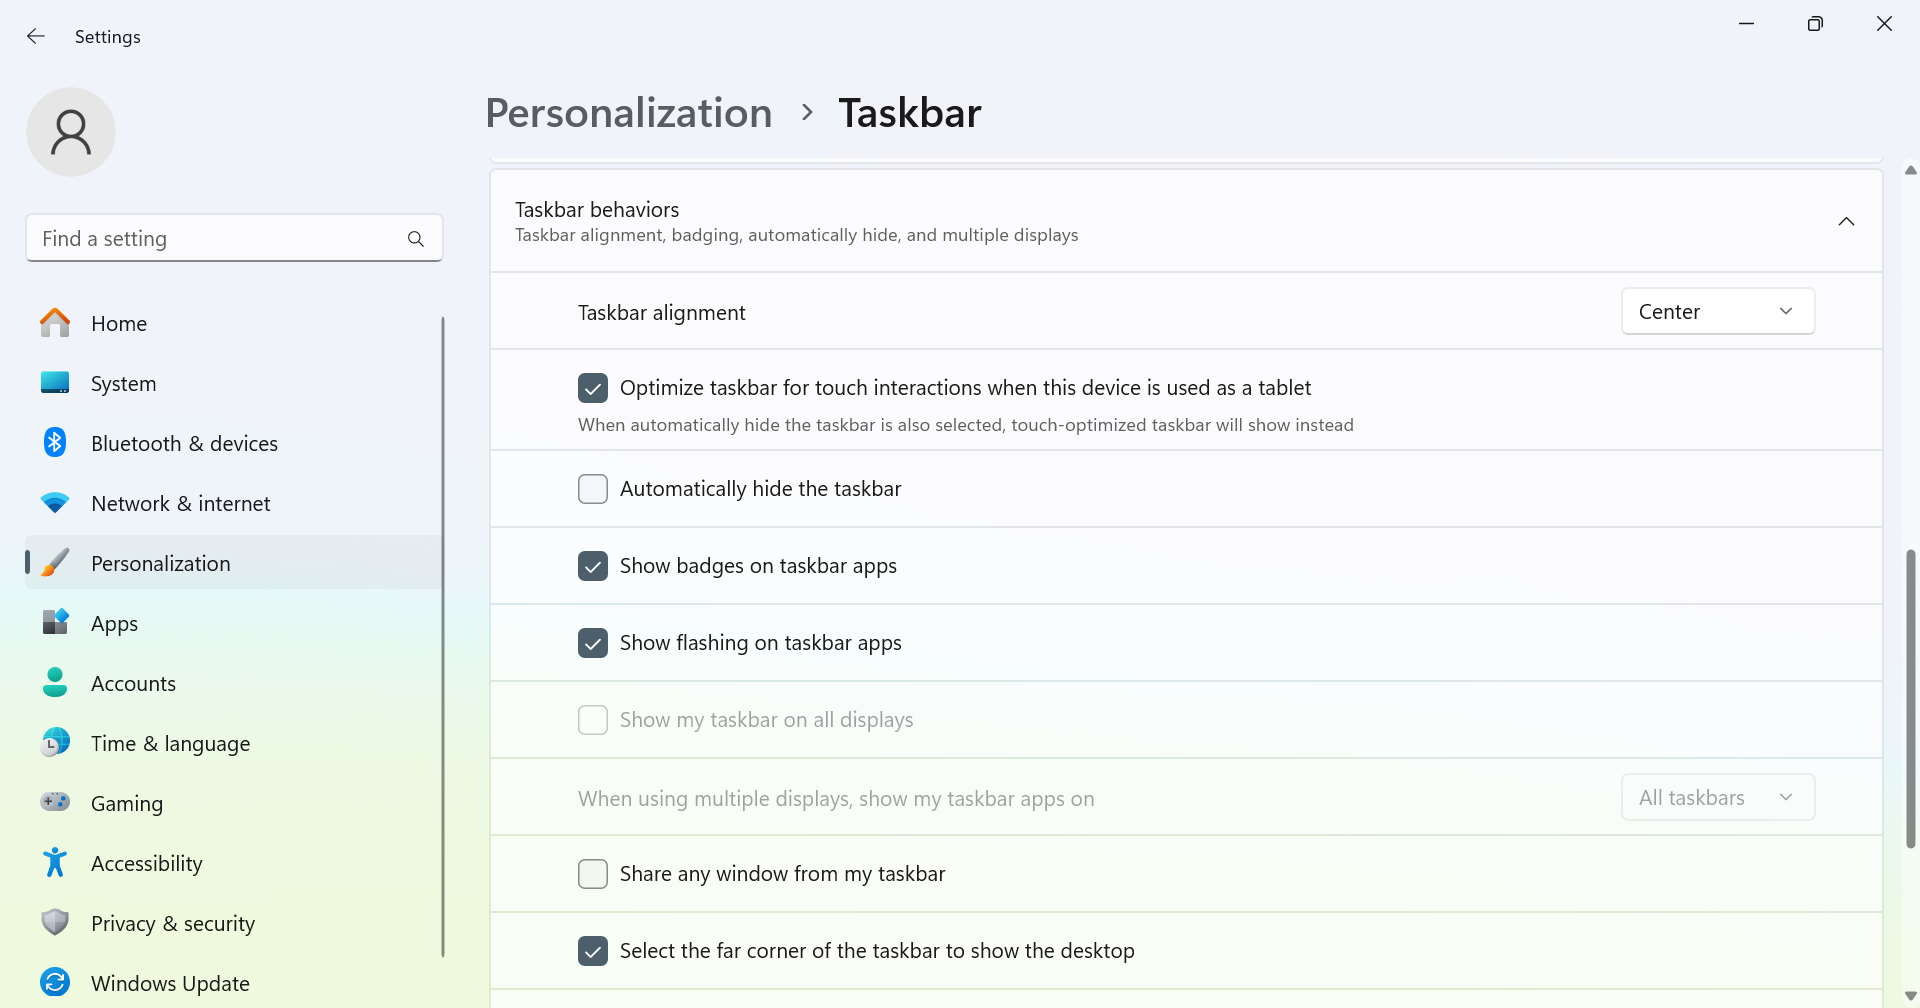Click the search magnifier icon
Screen dimensions: 1920x1008
416,239
